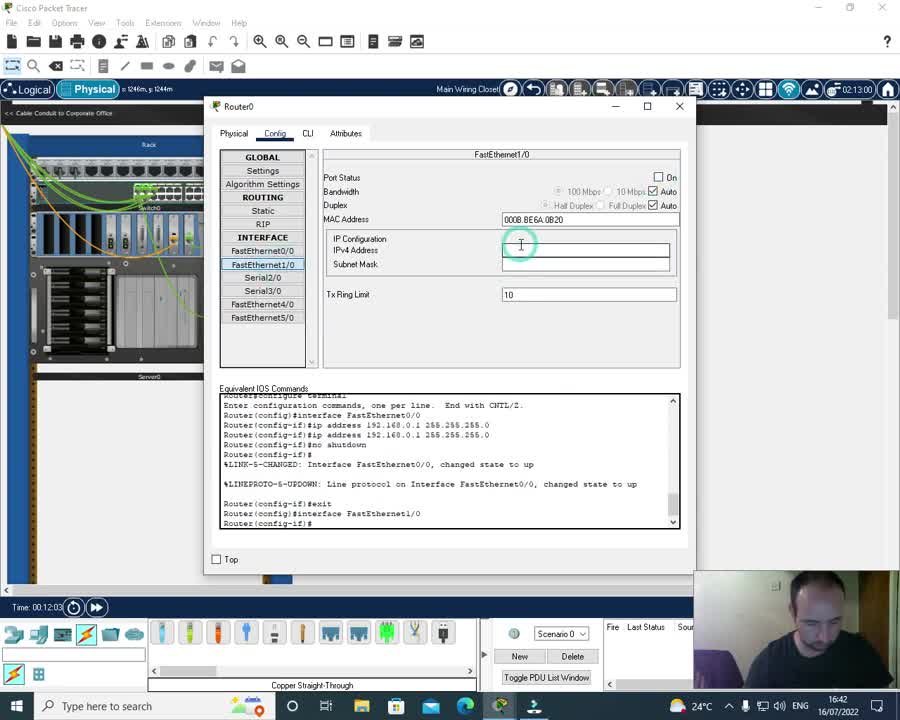The image size is (900, 720).
Task: Open the Options menu
Action: (64, 23)
